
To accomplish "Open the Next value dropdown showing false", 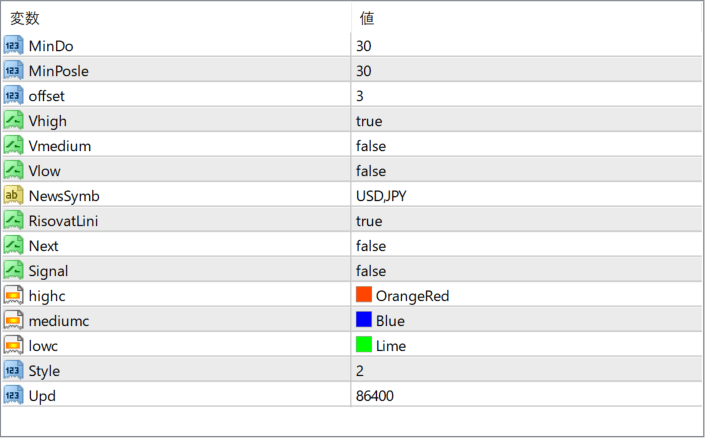I will [x=526, y=246].
